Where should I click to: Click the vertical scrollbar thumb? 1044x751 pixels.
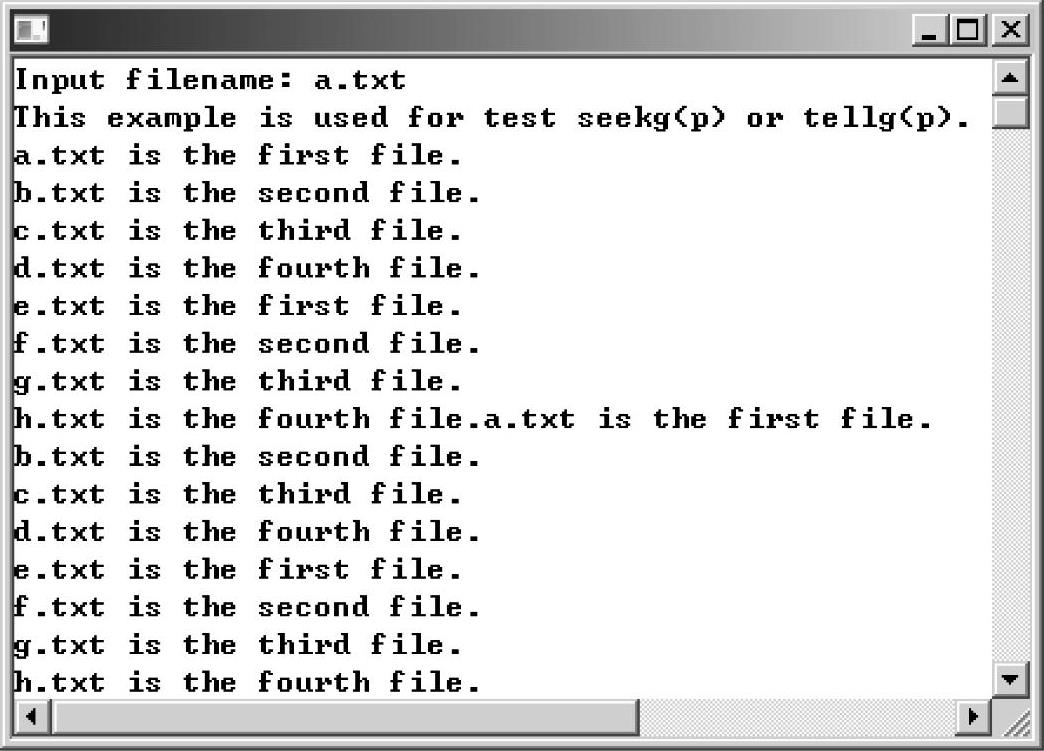coord(1010,111)
